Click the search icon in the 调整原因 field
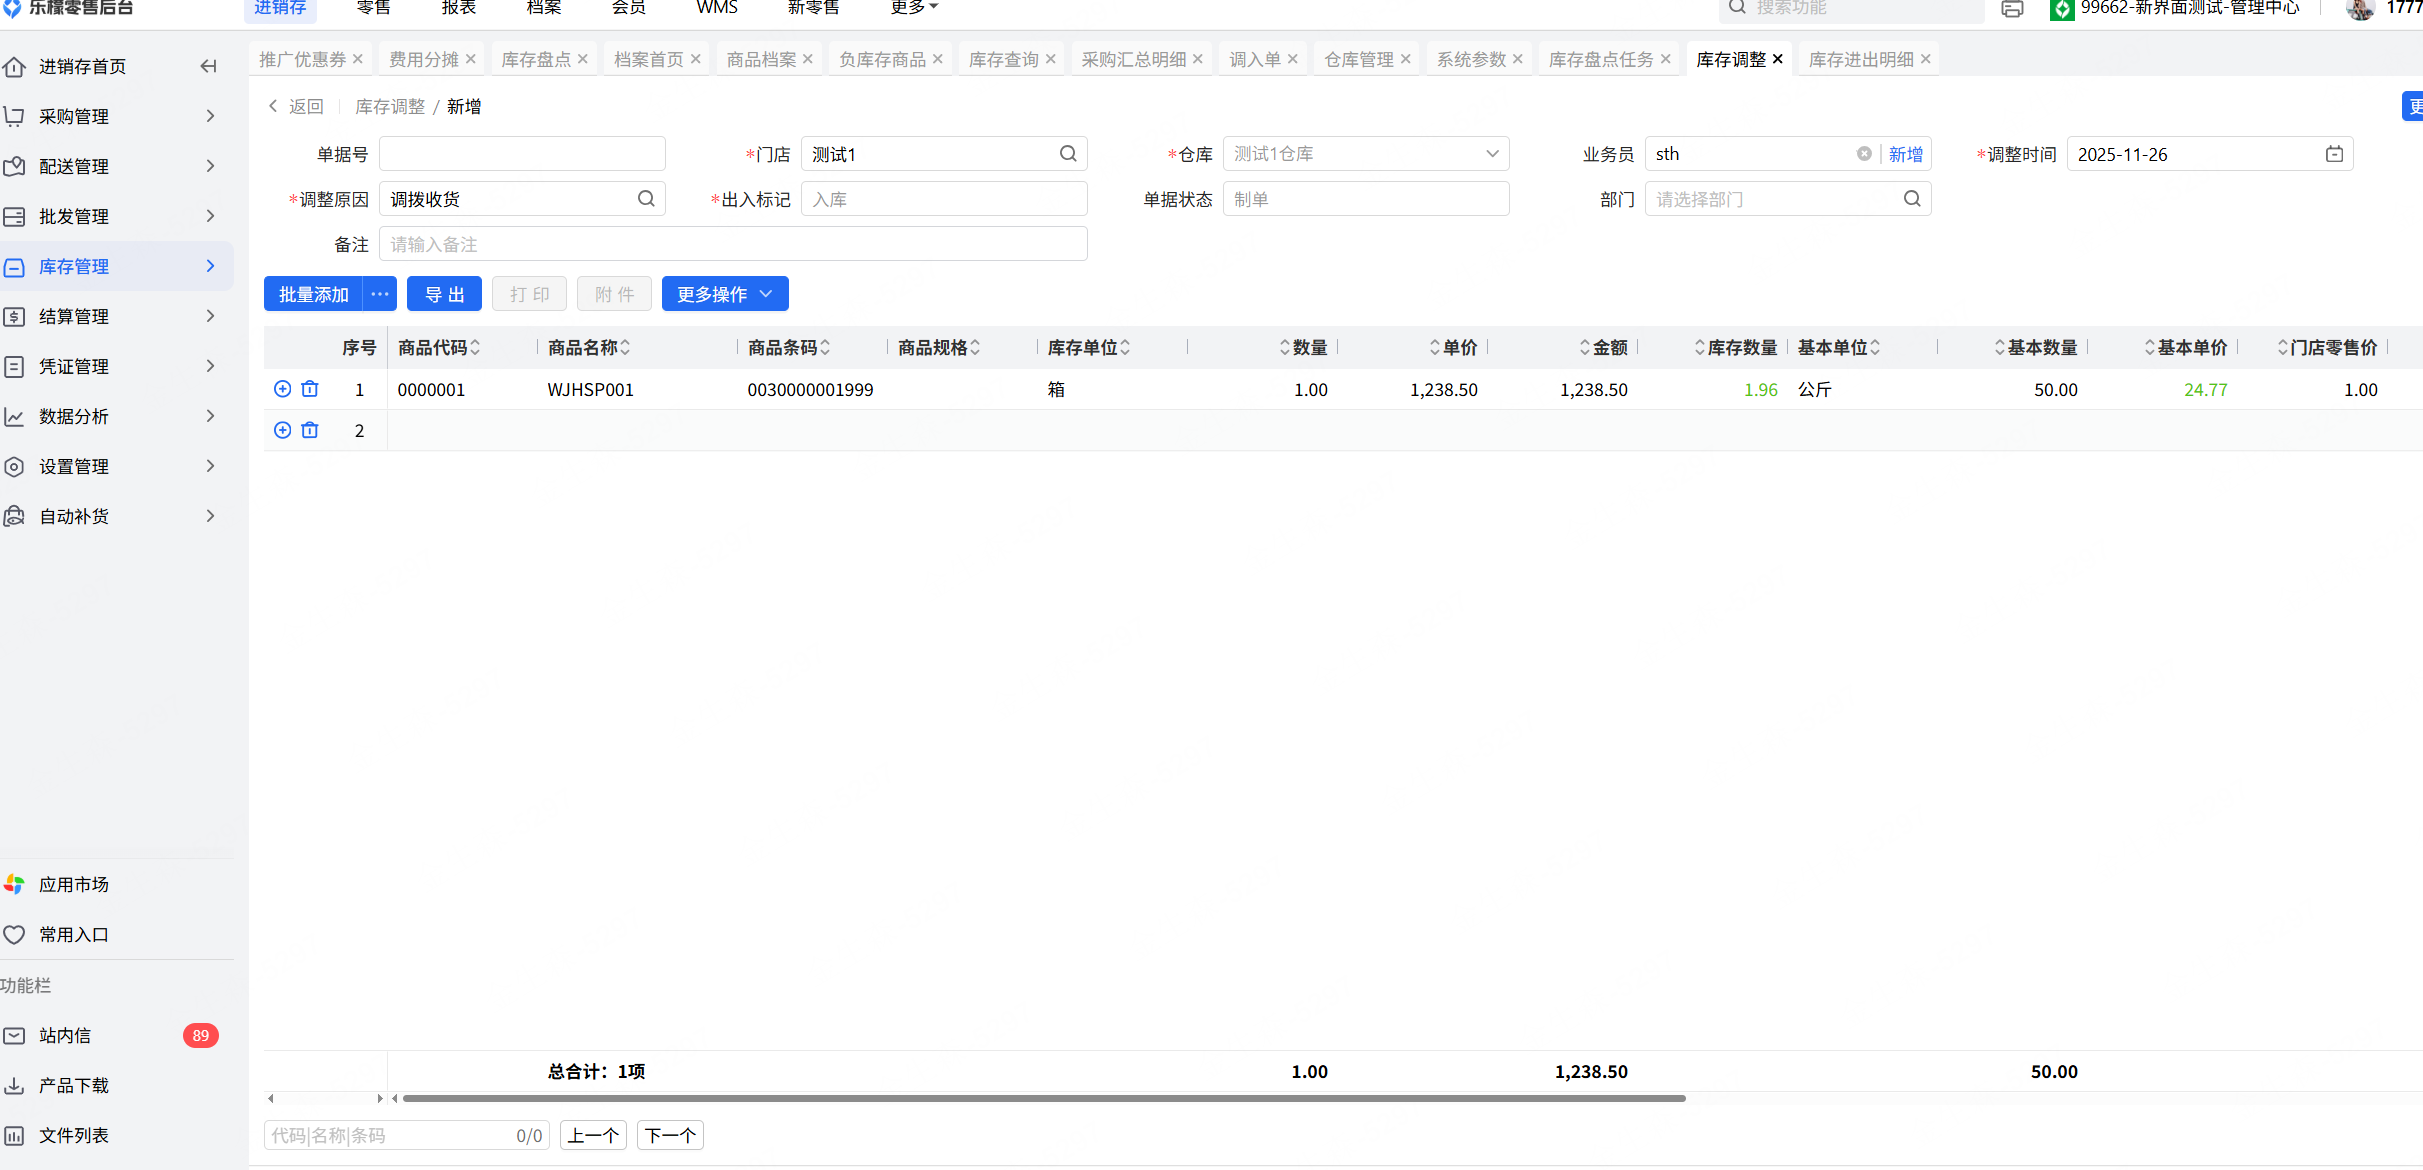Image resolution: width=2423 pixels, height=1170 pixels. click(x=646, y=199)
